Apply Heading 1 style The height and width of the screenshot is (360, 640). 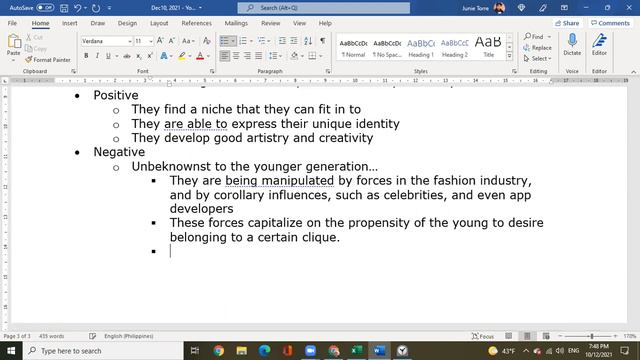tap(421, 48)
